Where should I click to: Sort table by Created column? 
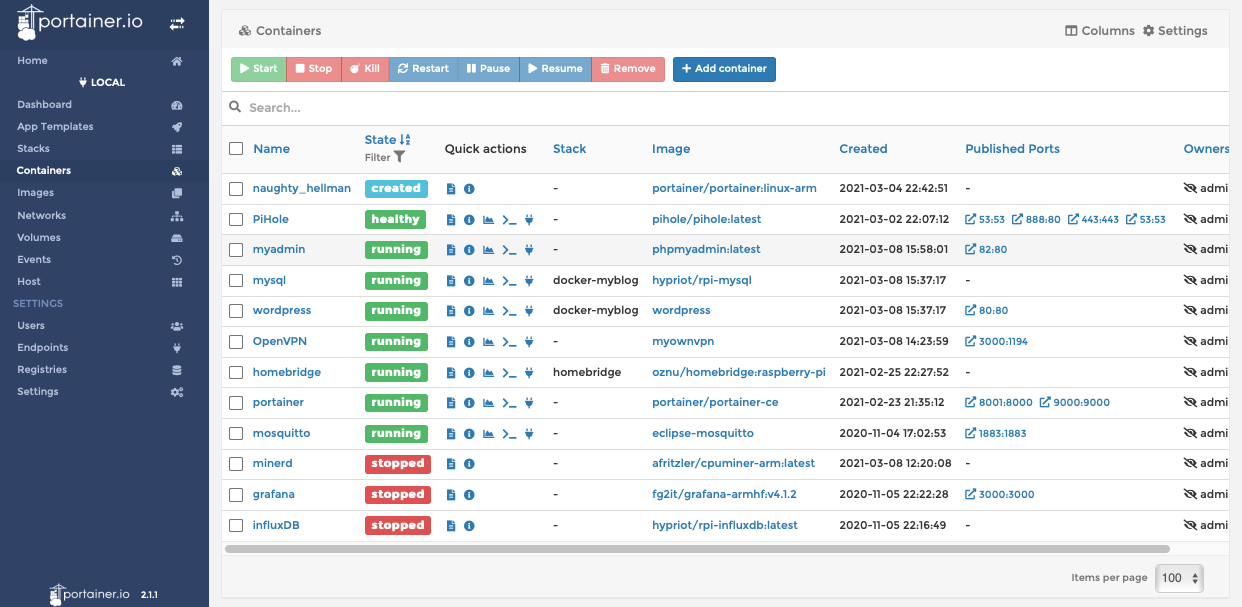[863, 149]
